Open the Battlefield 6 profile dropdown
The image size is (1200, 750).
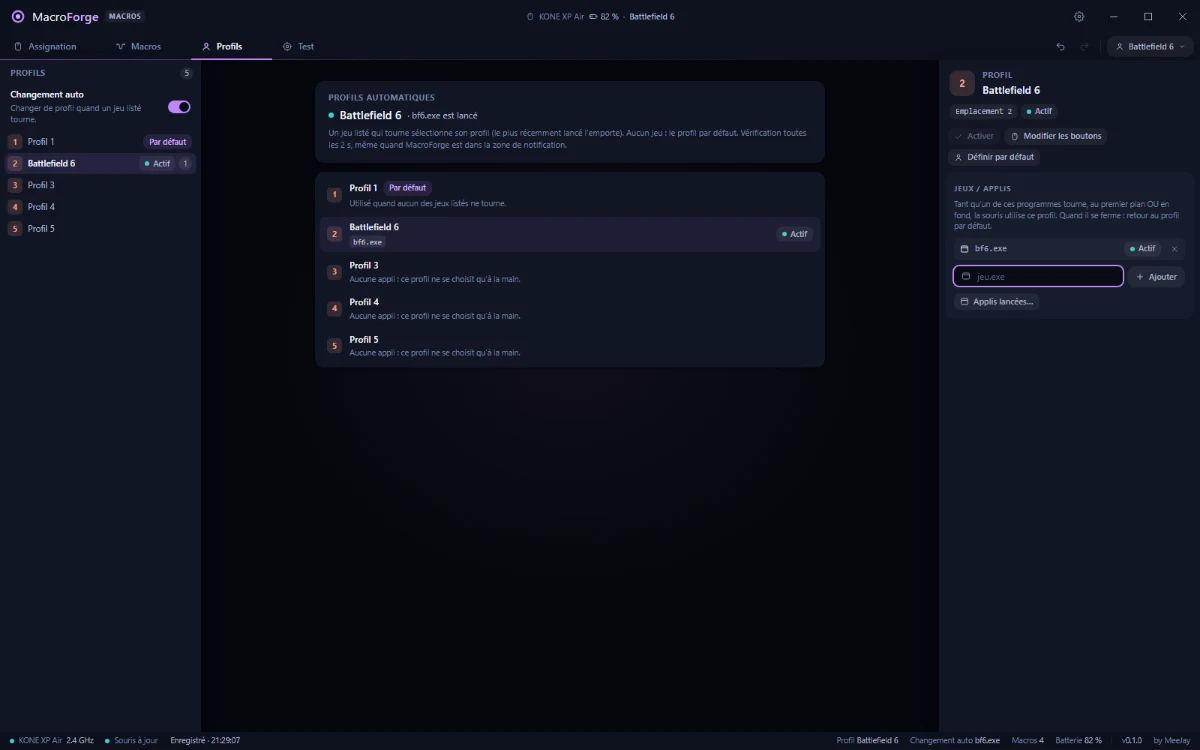point(1150,47)
